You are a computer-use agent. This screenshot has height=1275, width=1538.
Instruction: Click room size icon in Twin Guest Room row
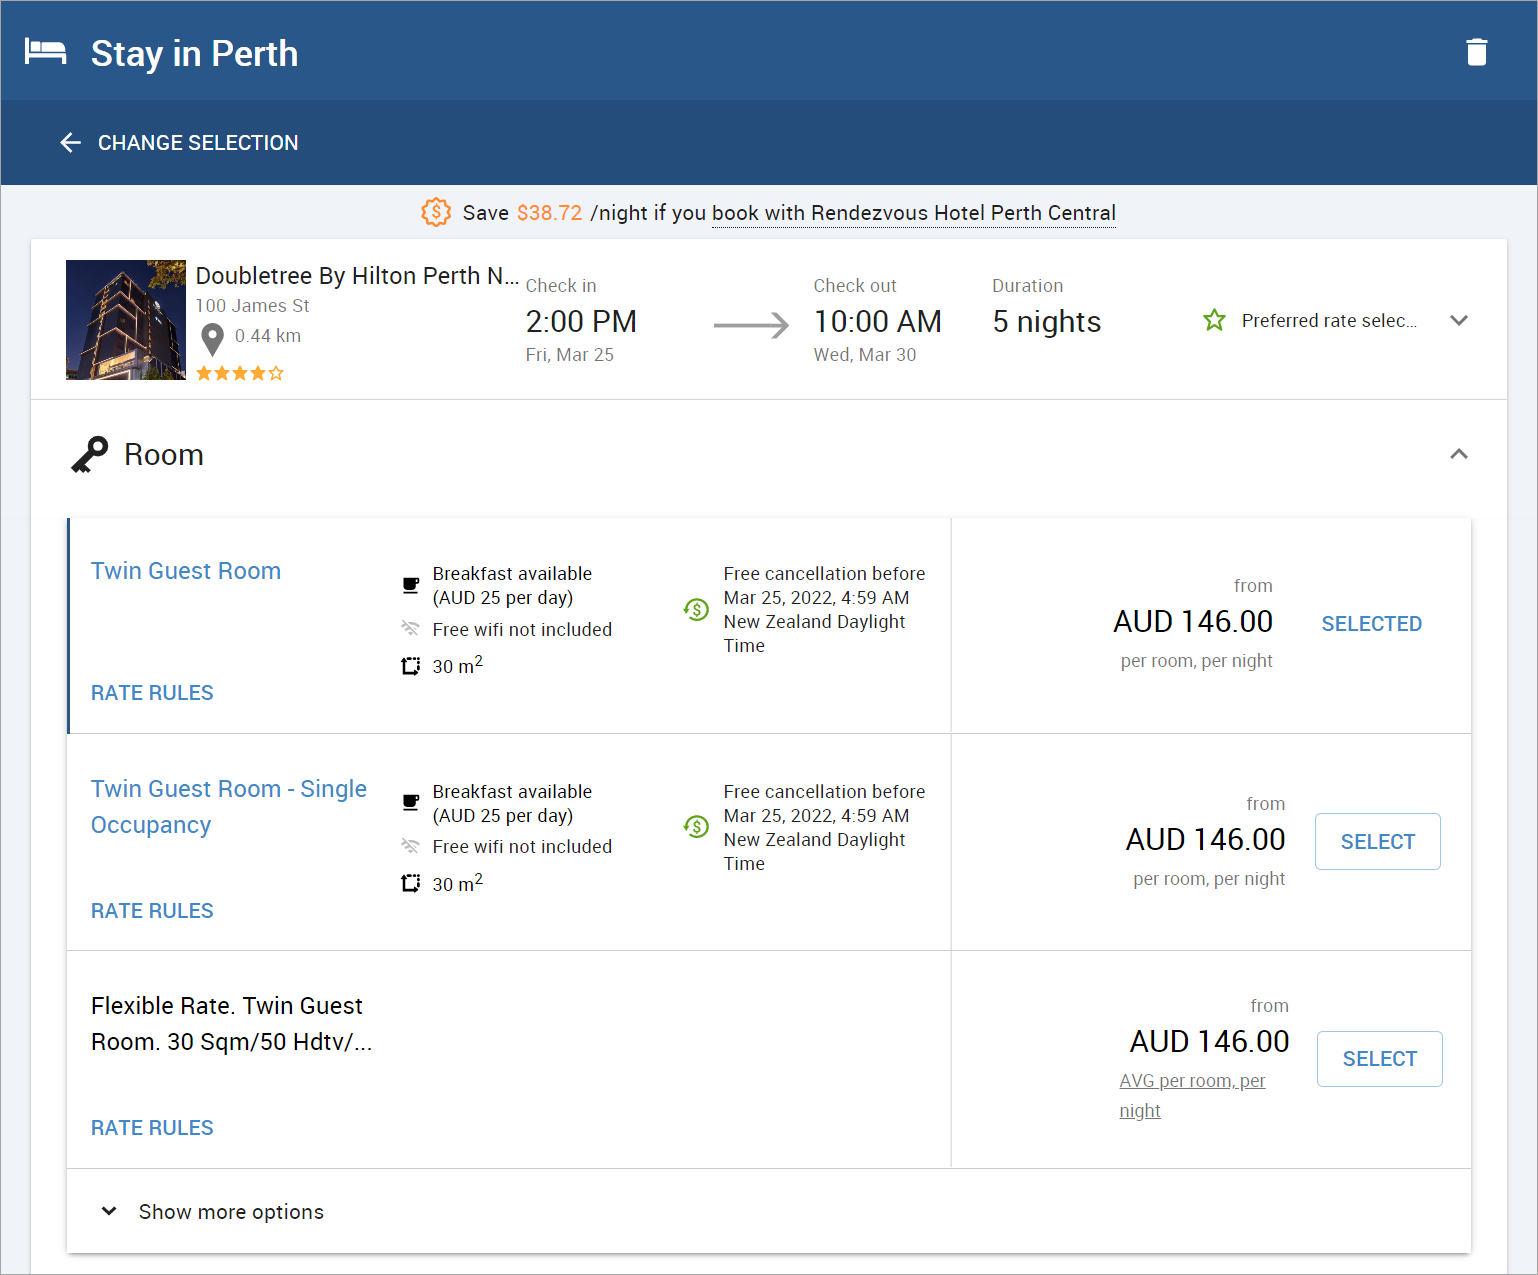410,666
